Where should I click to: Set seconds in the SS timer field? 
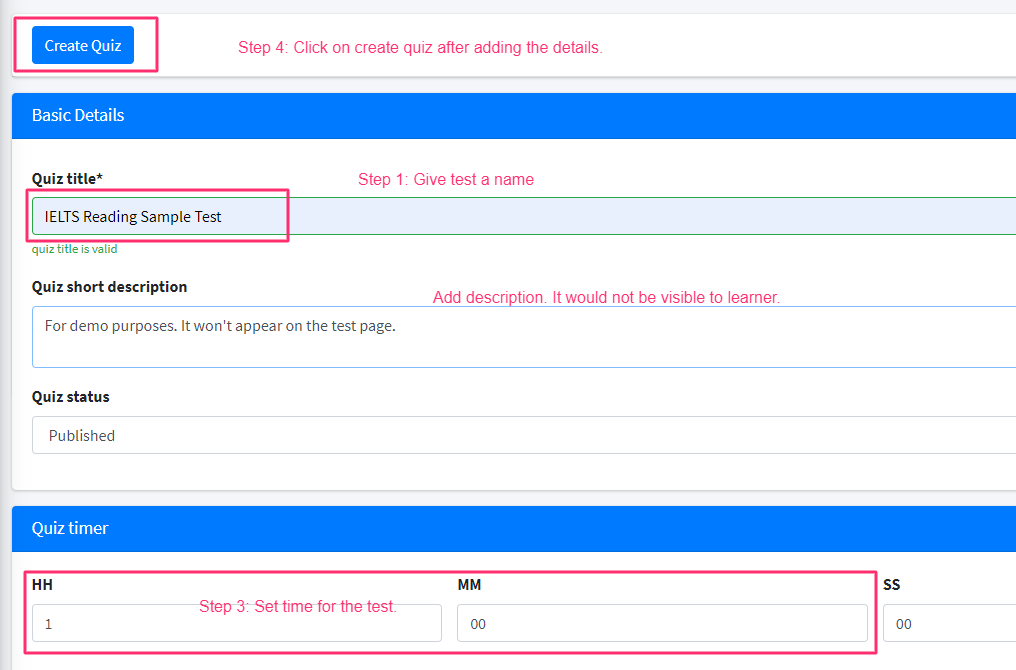949,623
